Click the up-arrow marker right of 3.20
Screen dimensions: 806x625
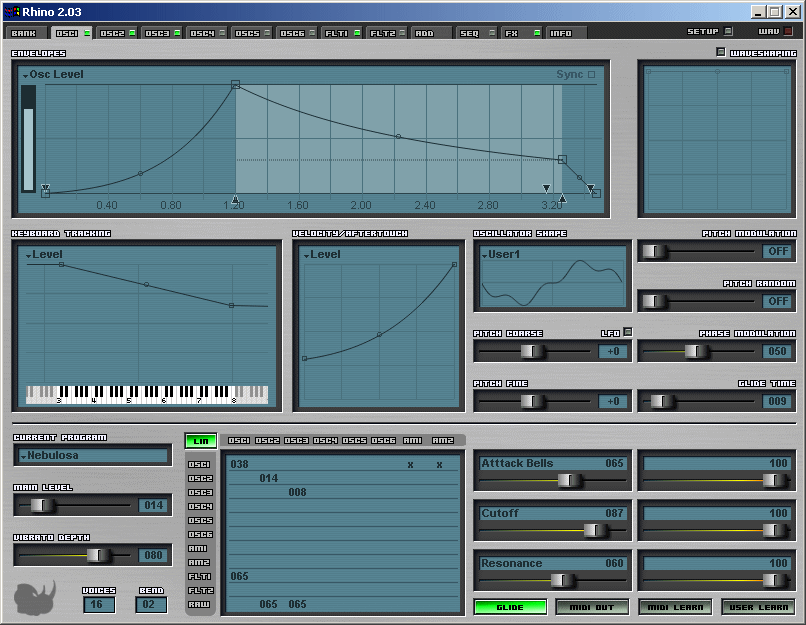click(562, 198)
